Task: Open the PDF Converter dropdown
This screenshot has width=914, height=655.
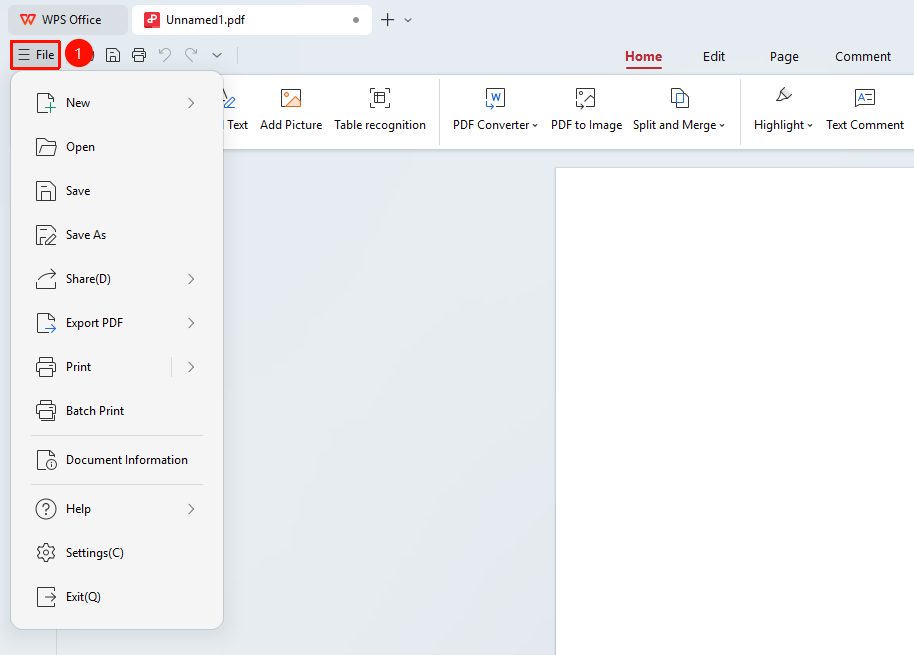Action: click(495, 110)
